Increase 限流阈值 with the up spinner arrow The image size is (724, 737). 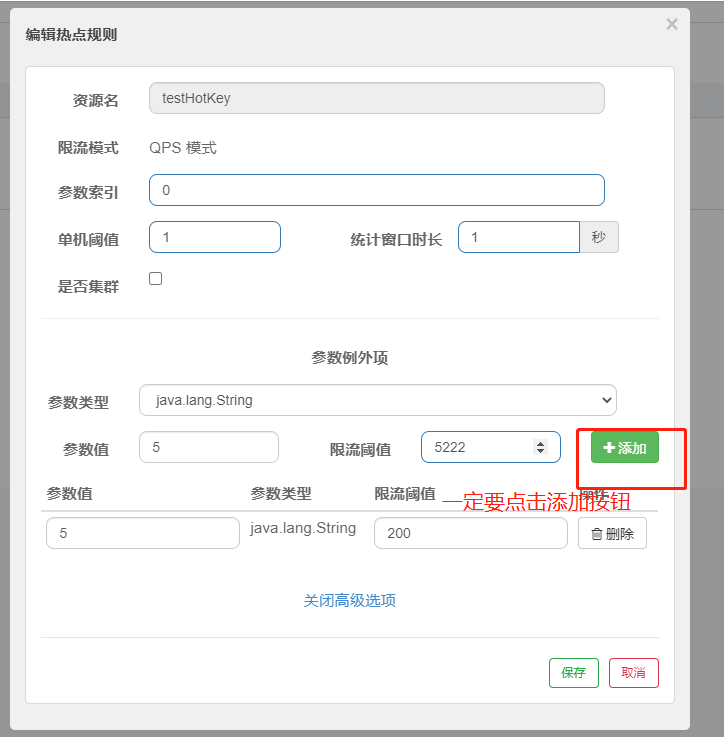pyautogui.click(x=541, y=443)
